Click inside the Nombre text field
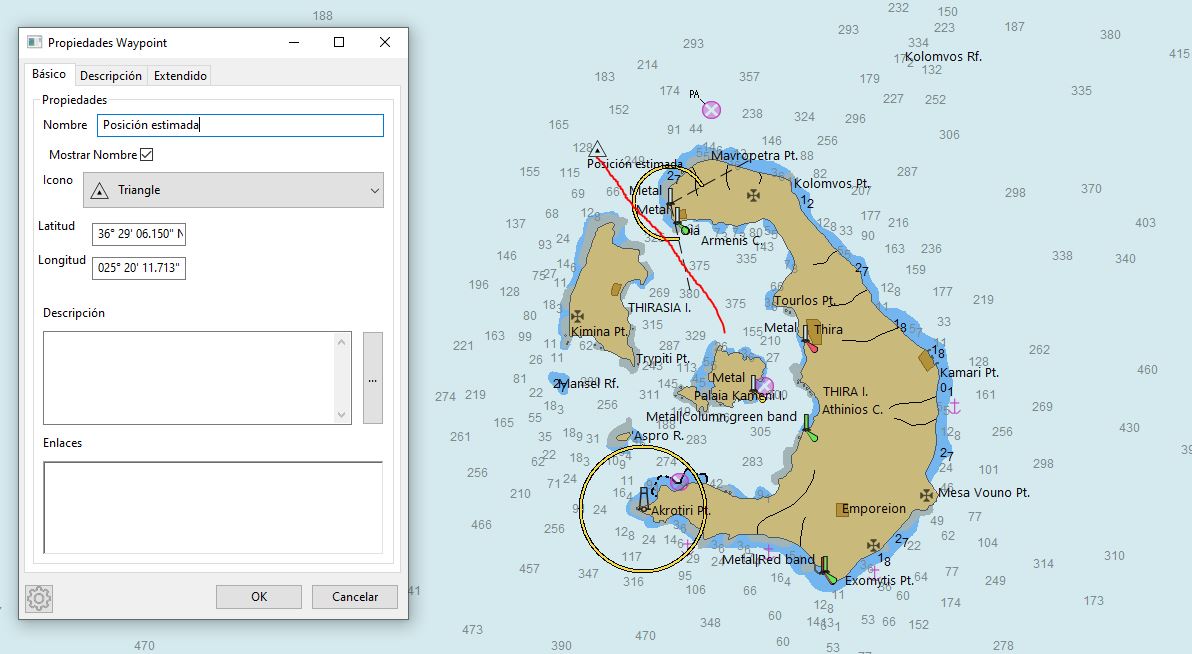Image resolution: width=1192 pixels, height=654 pixels. [240, 125]
